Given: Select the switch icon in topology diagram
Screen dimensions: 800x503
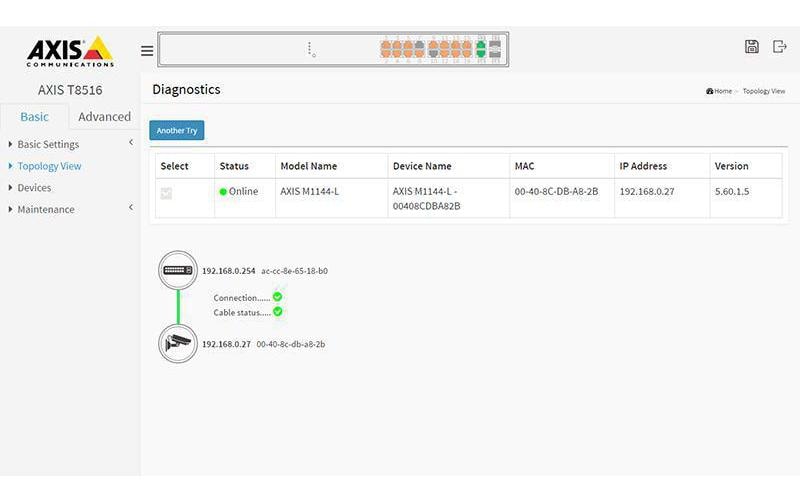Looking at the screenshot, I should tap(178, 270).
